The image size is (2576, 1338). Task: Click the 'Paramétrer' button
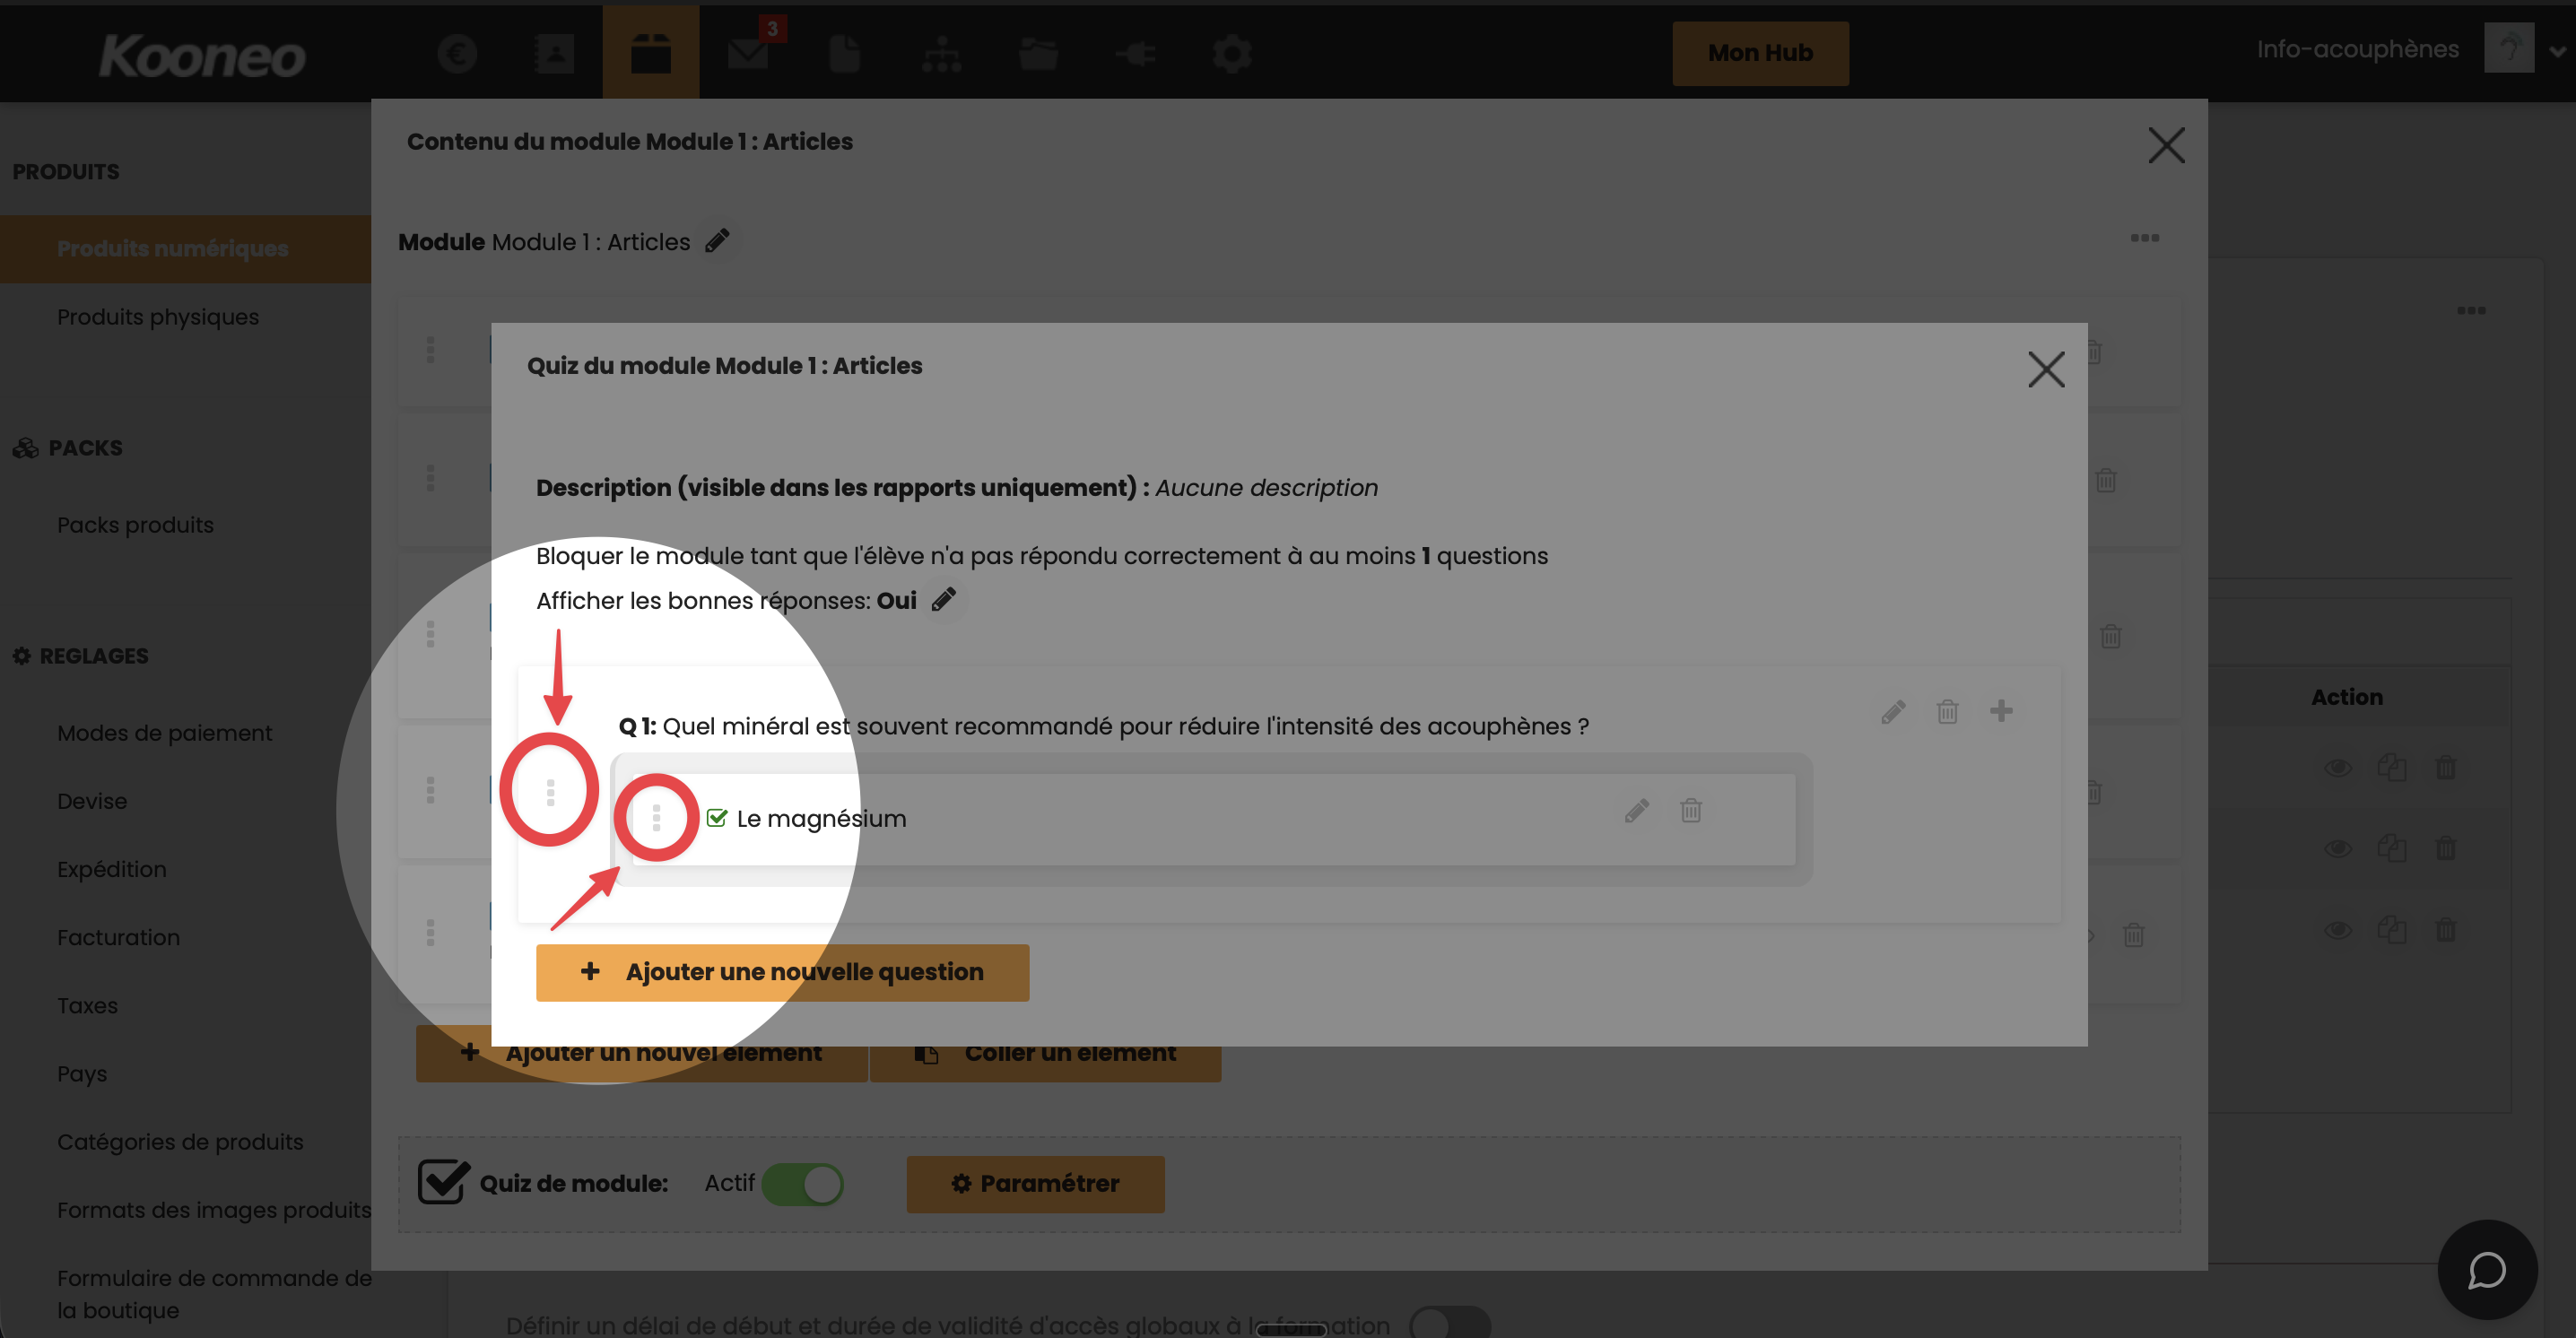pos(1035,1184)
